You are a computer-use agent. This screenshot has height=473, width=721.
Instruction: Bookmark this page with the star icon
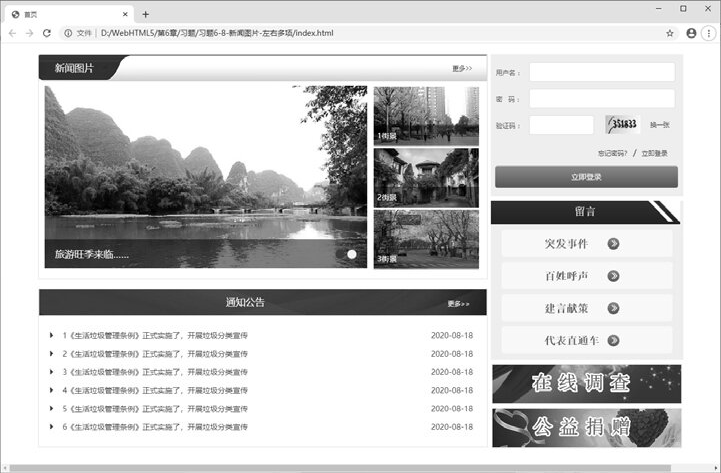pos(670,33)
